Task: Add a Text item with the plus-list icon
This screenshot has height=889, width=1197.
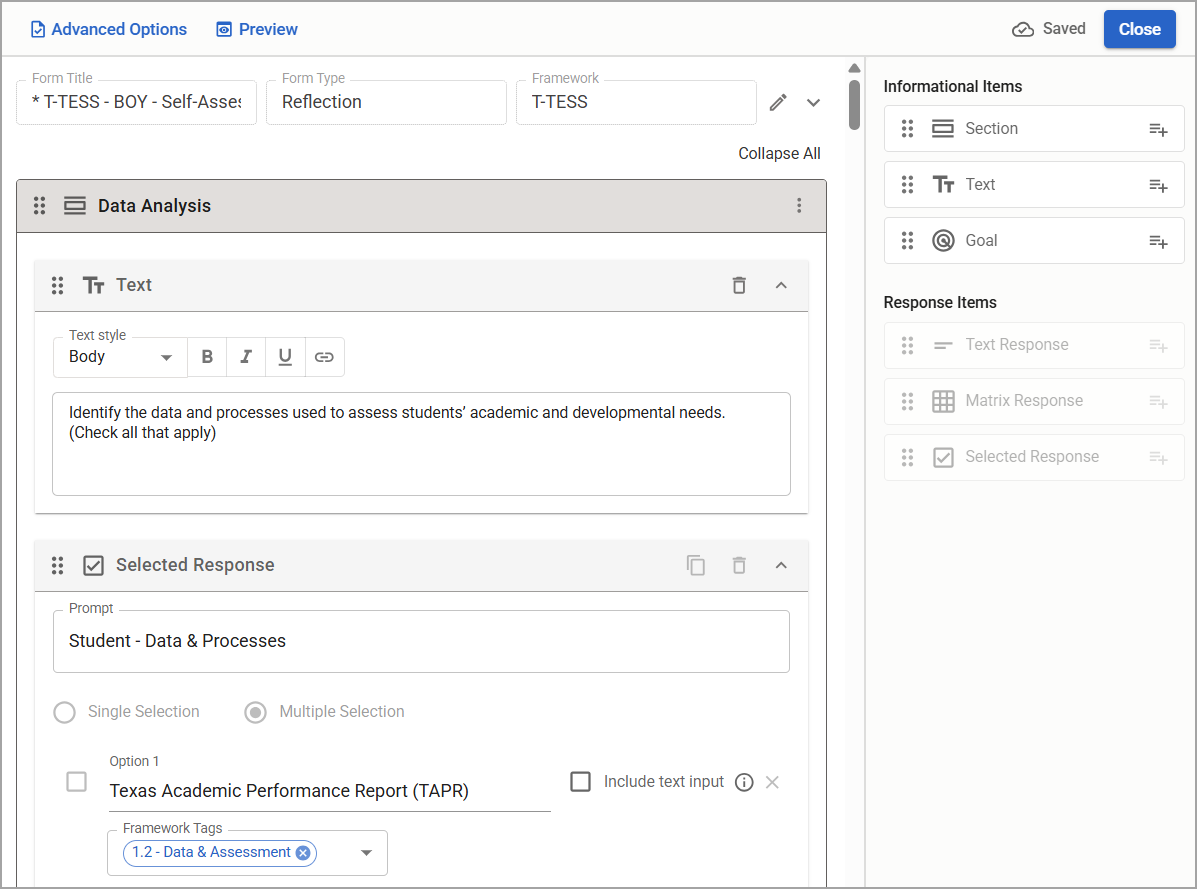Action: pyautogui.click(x=1158, y=185)
